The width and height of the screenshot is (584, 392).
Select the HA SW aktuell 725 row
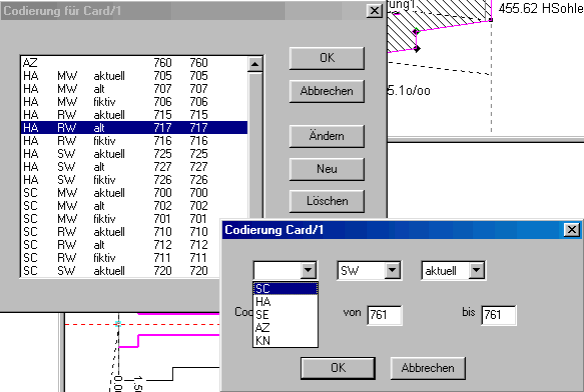pyautogui.click(x=134, y=154)
